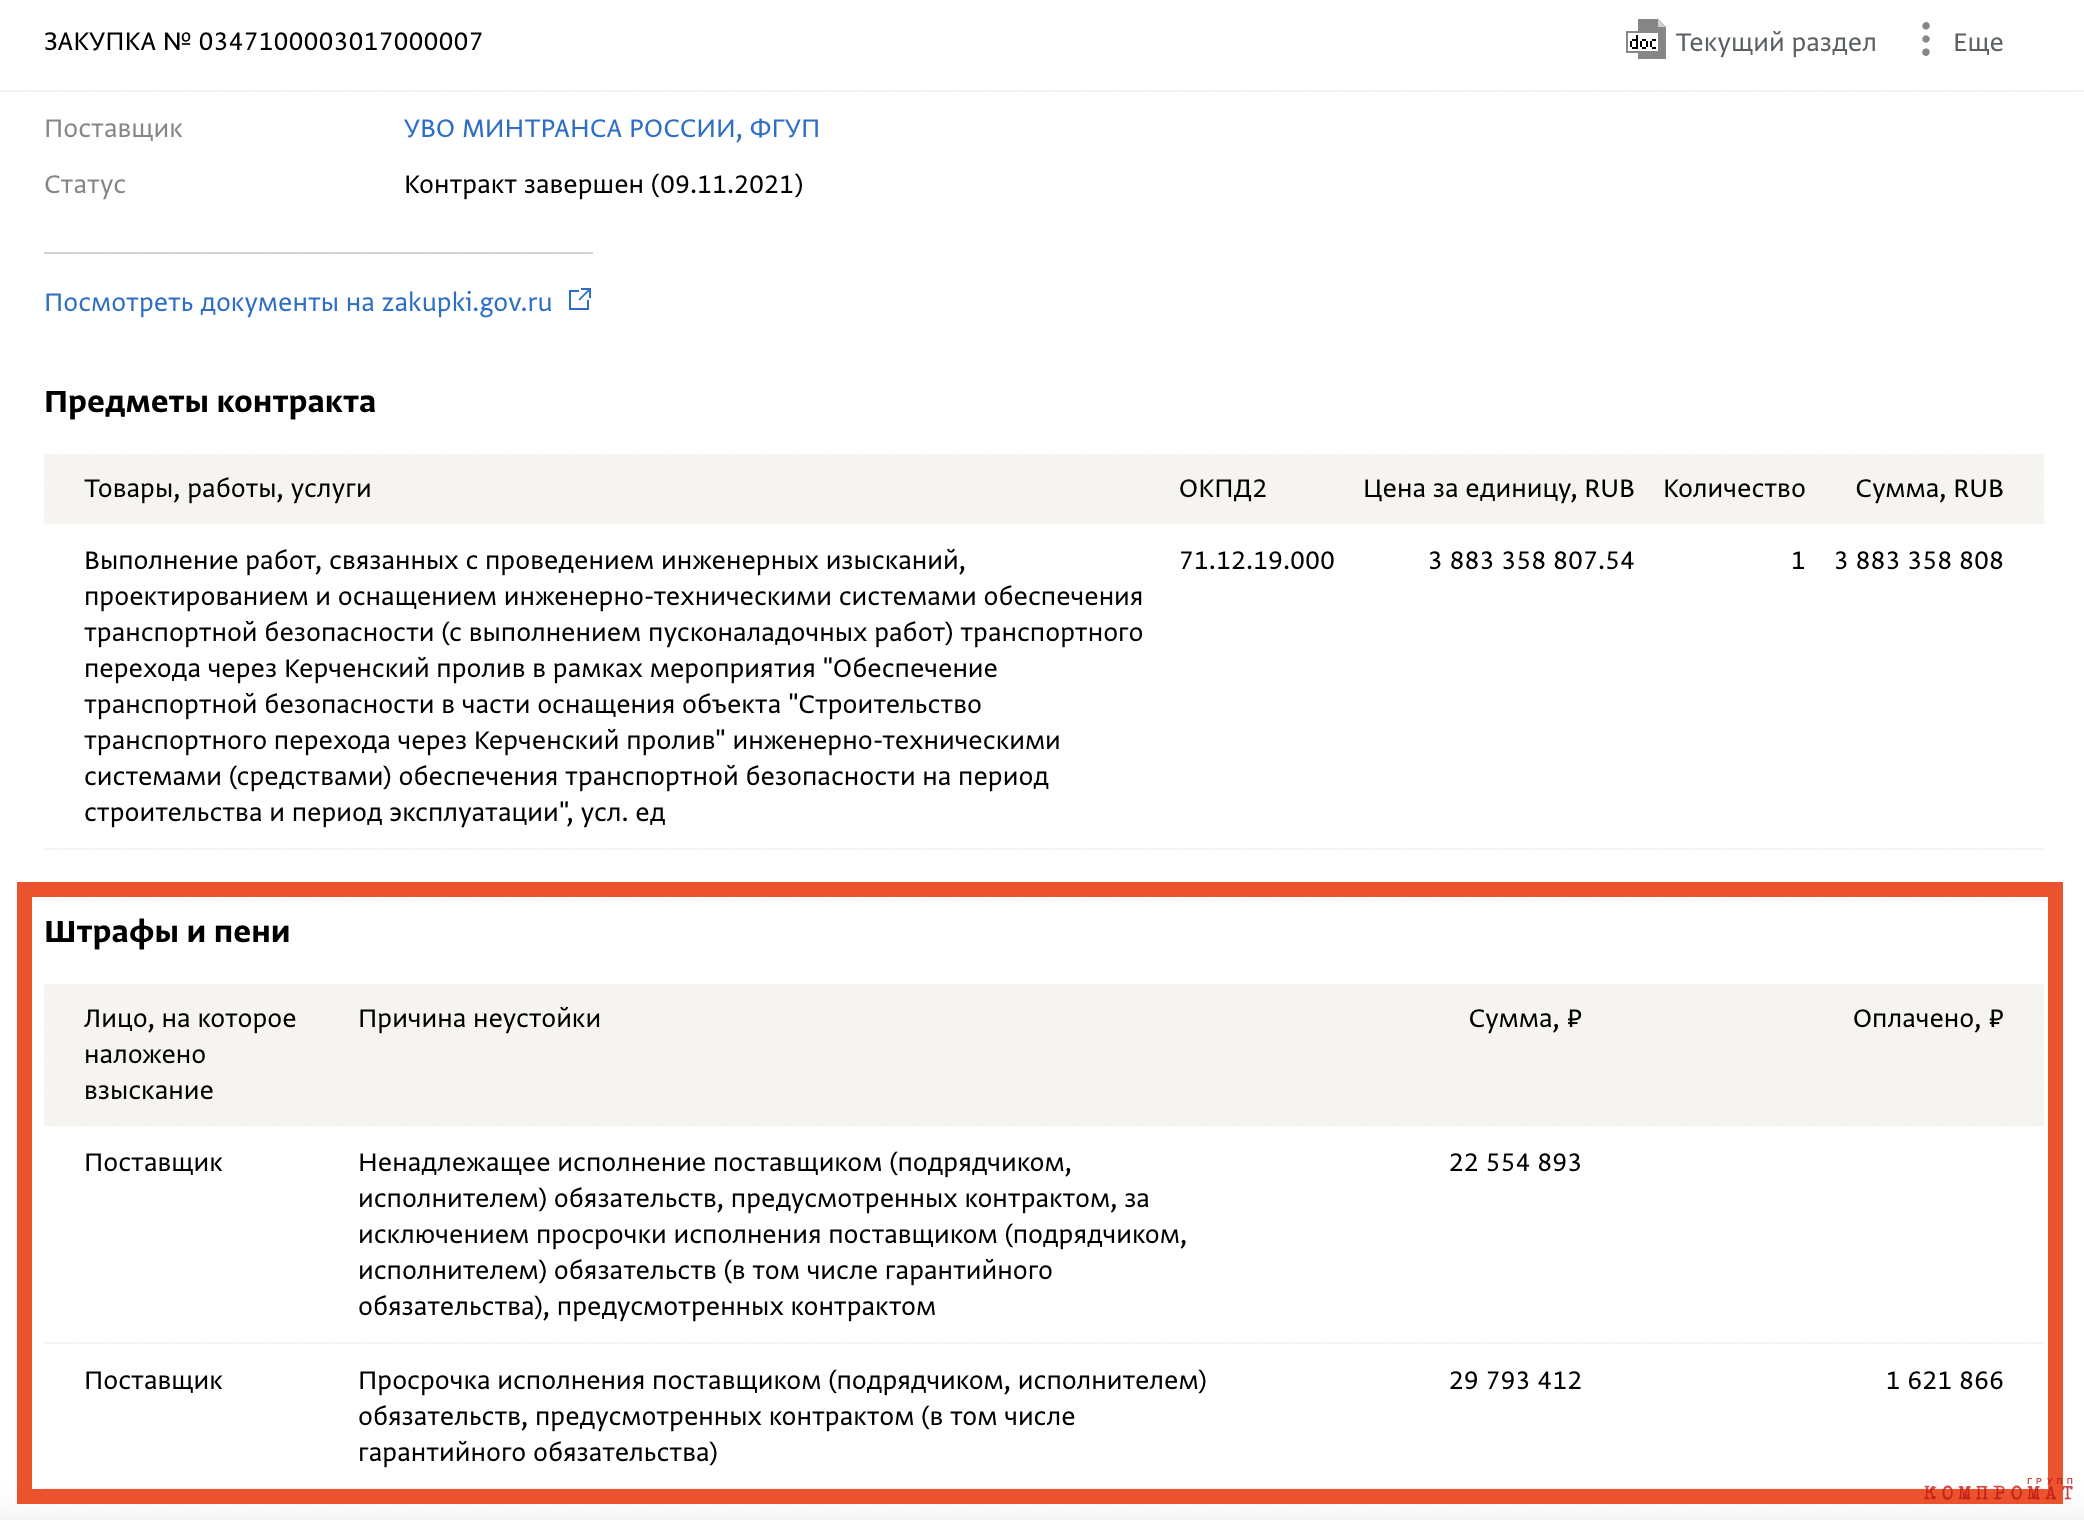Viewport: 2084px width, 1520px height.
Task: Select the penalty sum 22 554 893
Action: pos(1515,1162)
